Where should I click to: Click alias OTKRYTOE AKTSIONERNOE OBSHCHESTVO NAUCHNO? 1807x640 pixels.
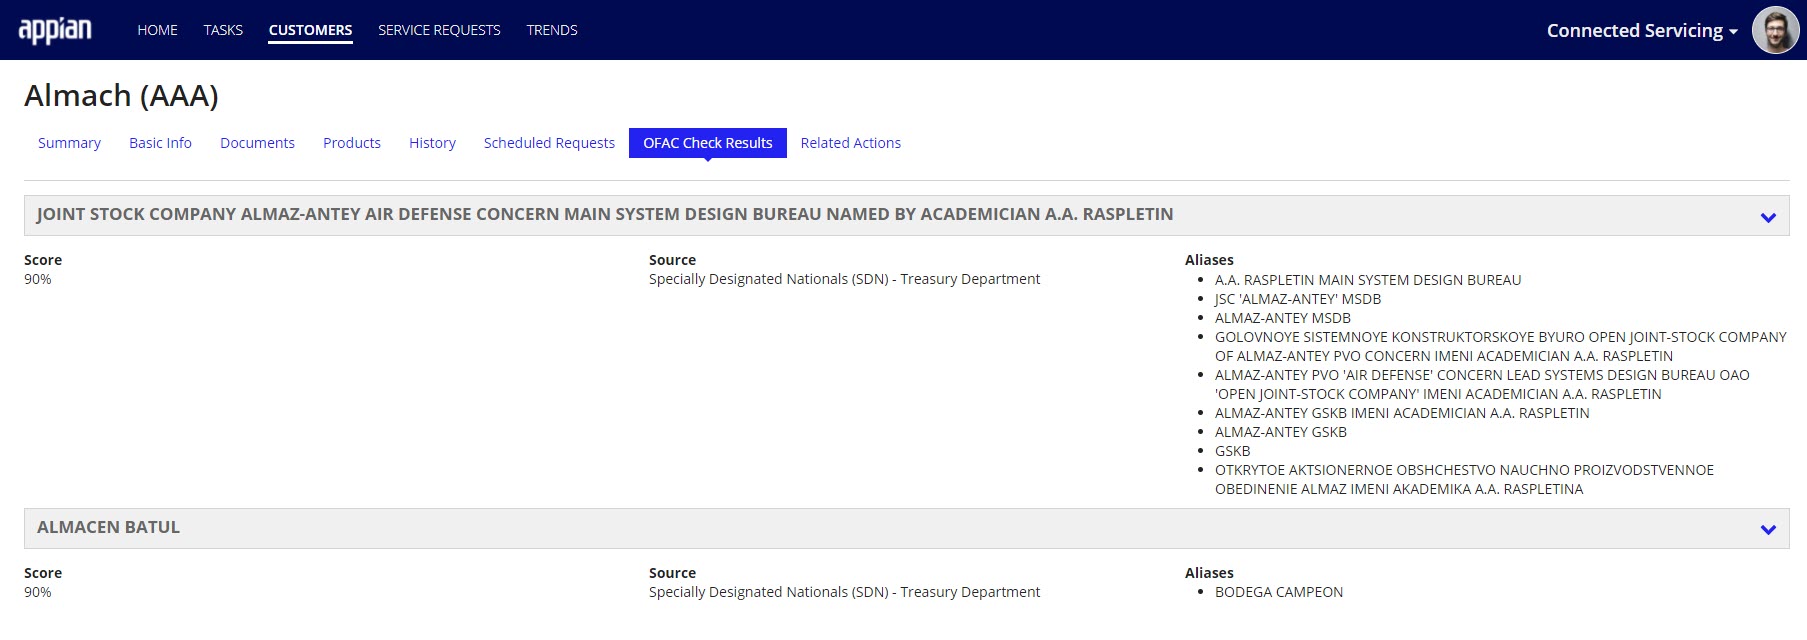(x=1464, y=479)
